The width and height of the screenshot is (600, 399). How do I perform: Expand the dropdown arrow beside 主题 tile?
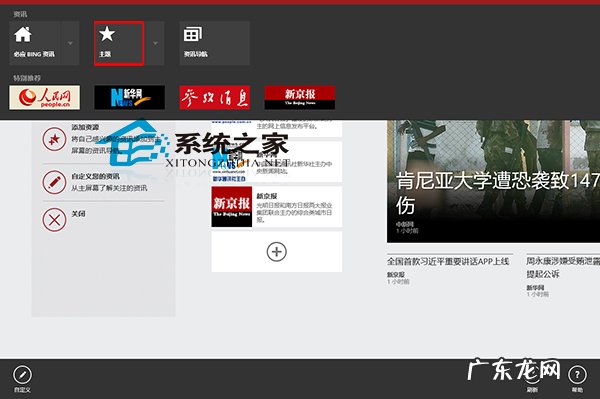(x=155, y=43)
